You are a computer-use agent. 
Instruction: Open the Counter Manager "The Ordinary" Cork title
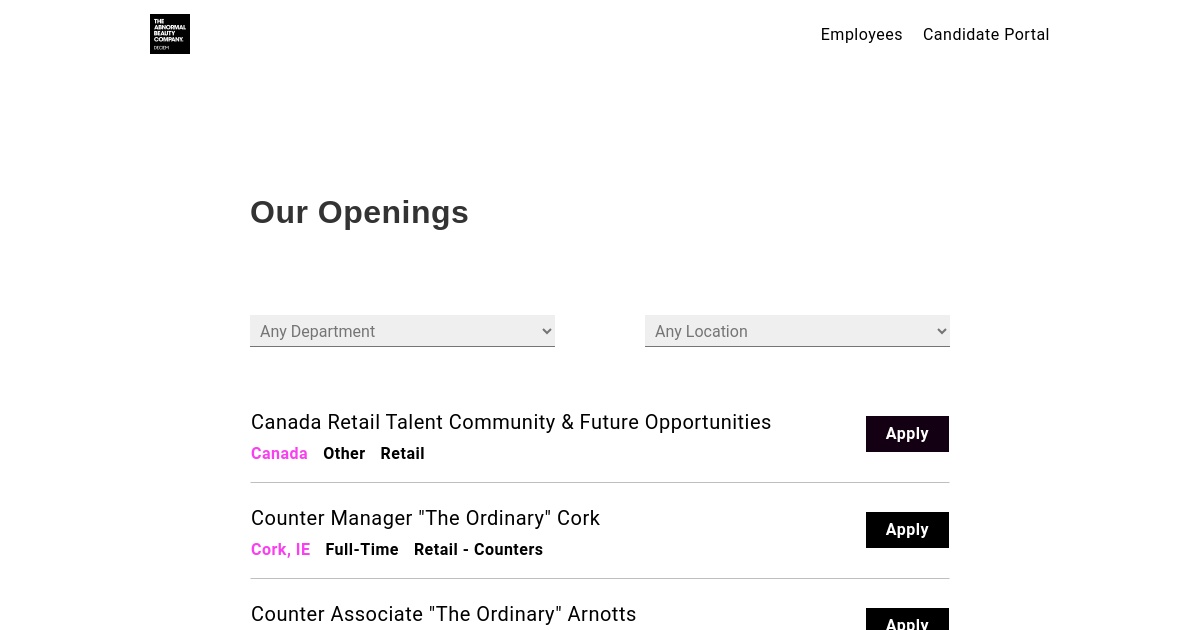point(425,518)
